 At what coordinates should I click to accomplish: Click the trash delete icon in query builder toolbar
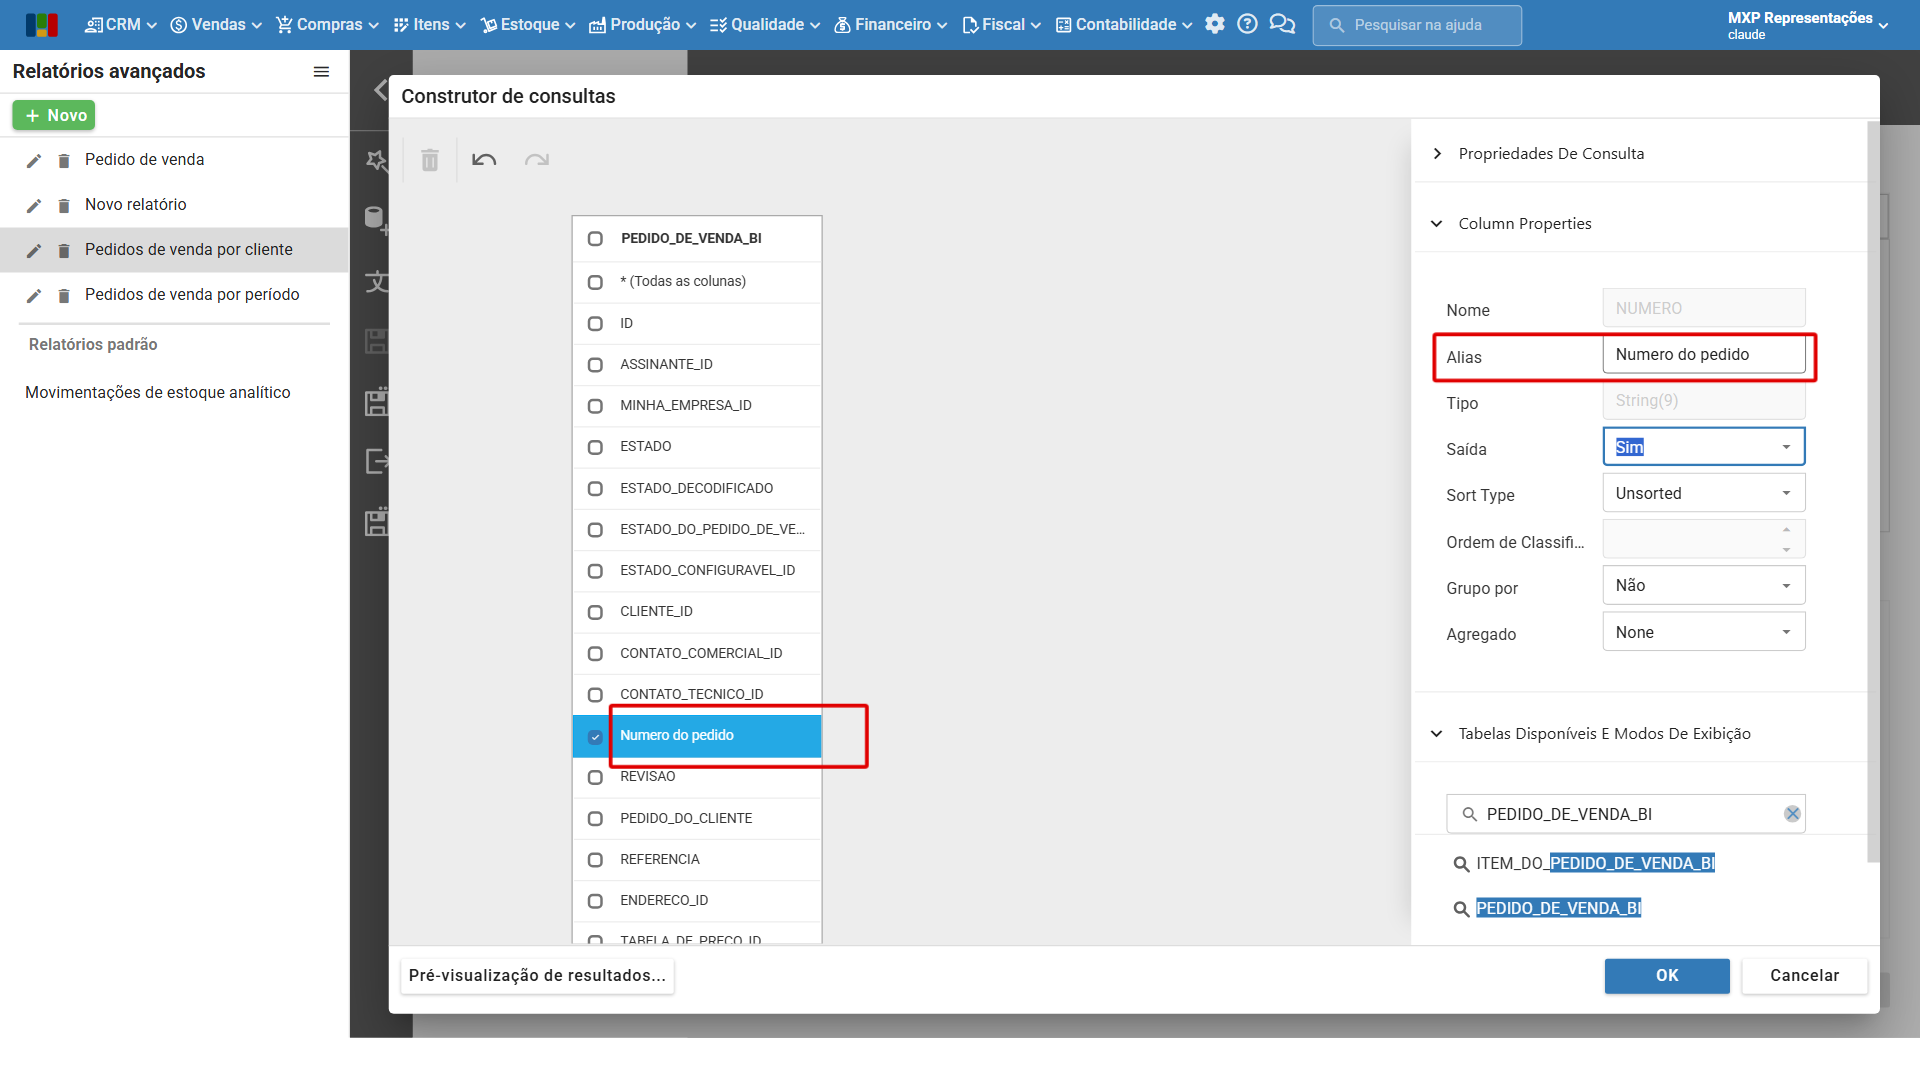(430, 160)
